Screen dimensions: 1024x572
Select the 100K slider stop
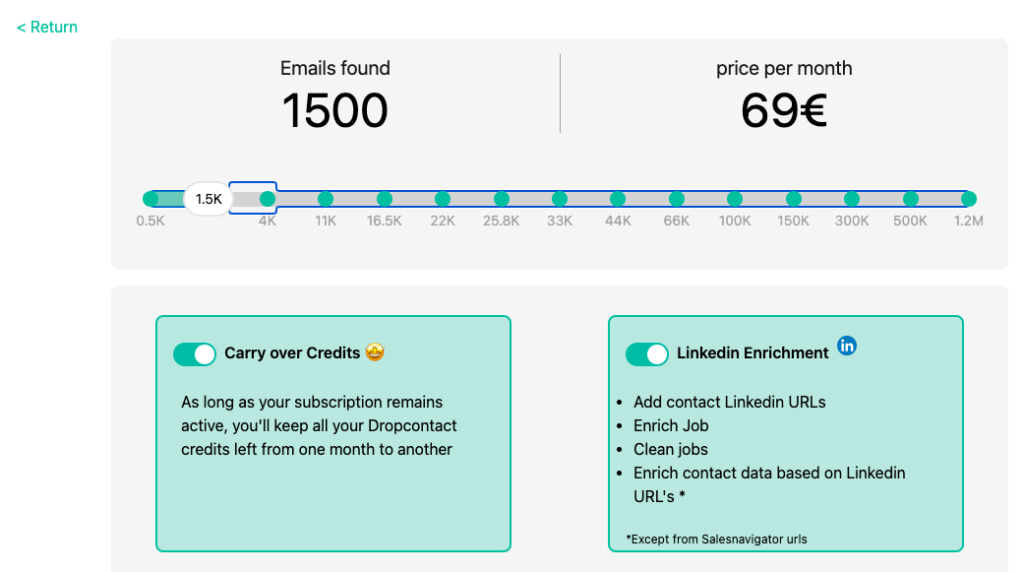(735, 199)
